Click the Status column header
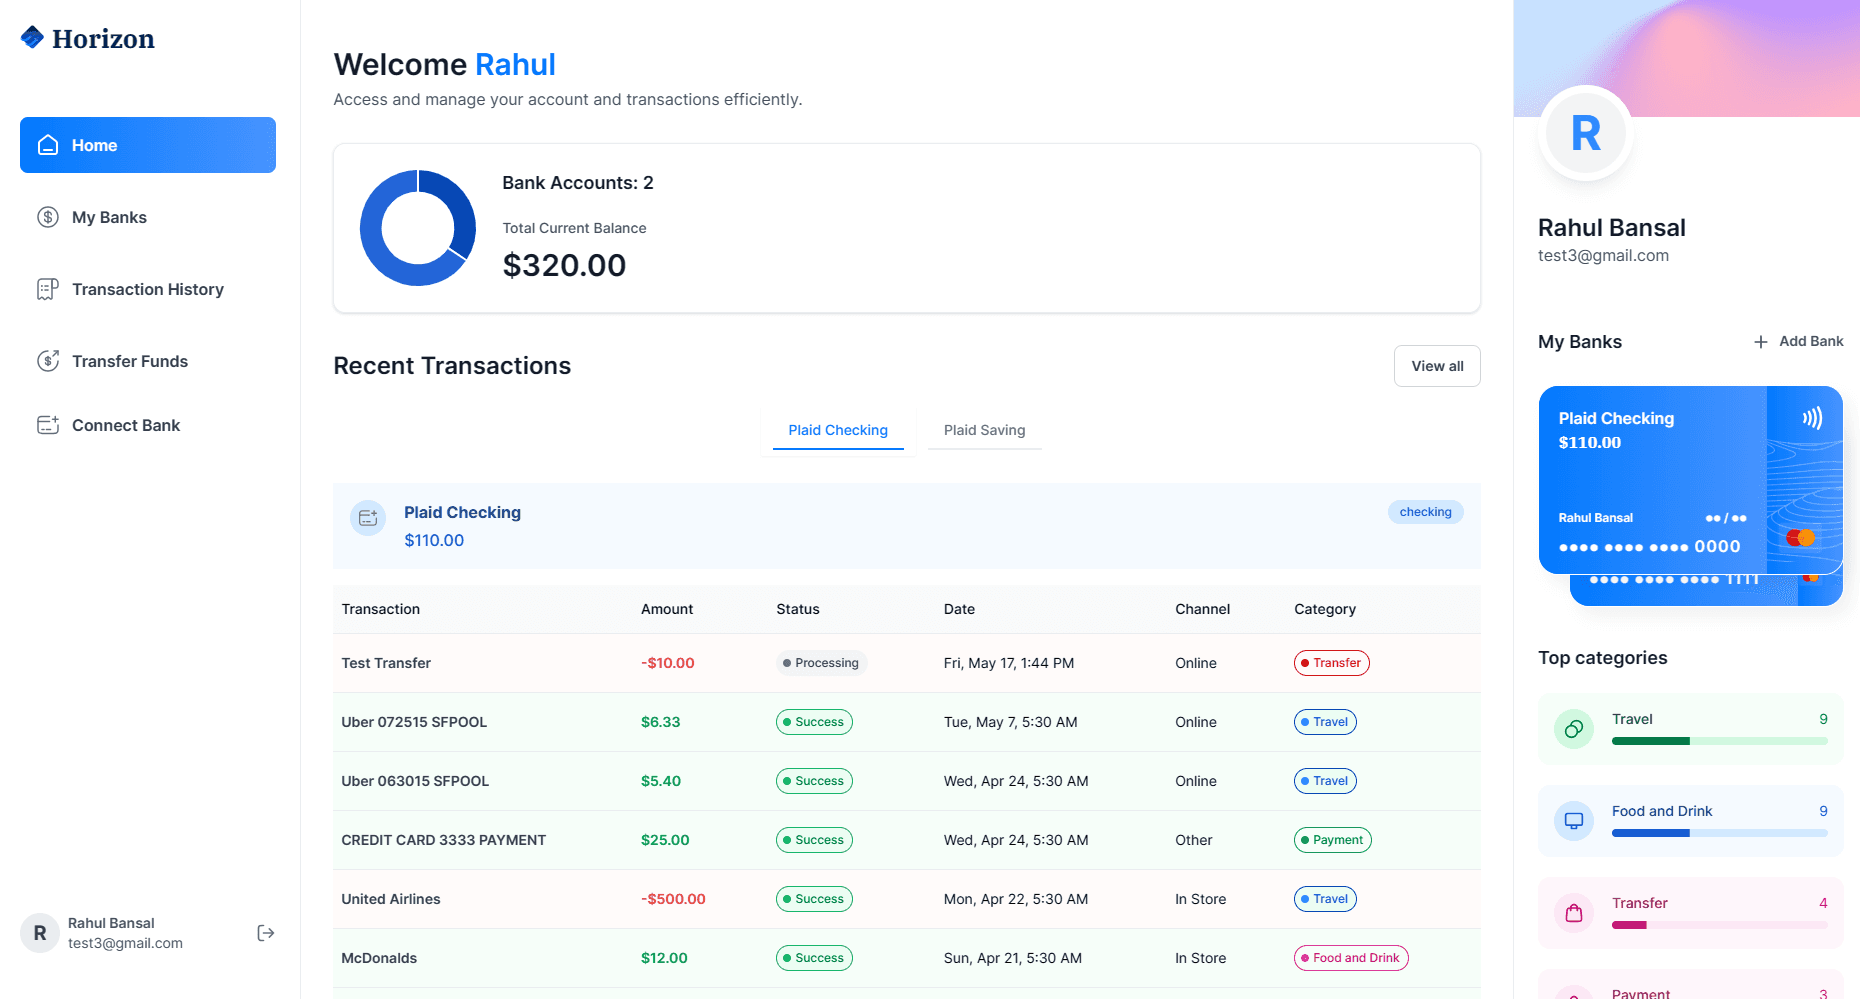The image size is (1860, 999). [797, 609]
